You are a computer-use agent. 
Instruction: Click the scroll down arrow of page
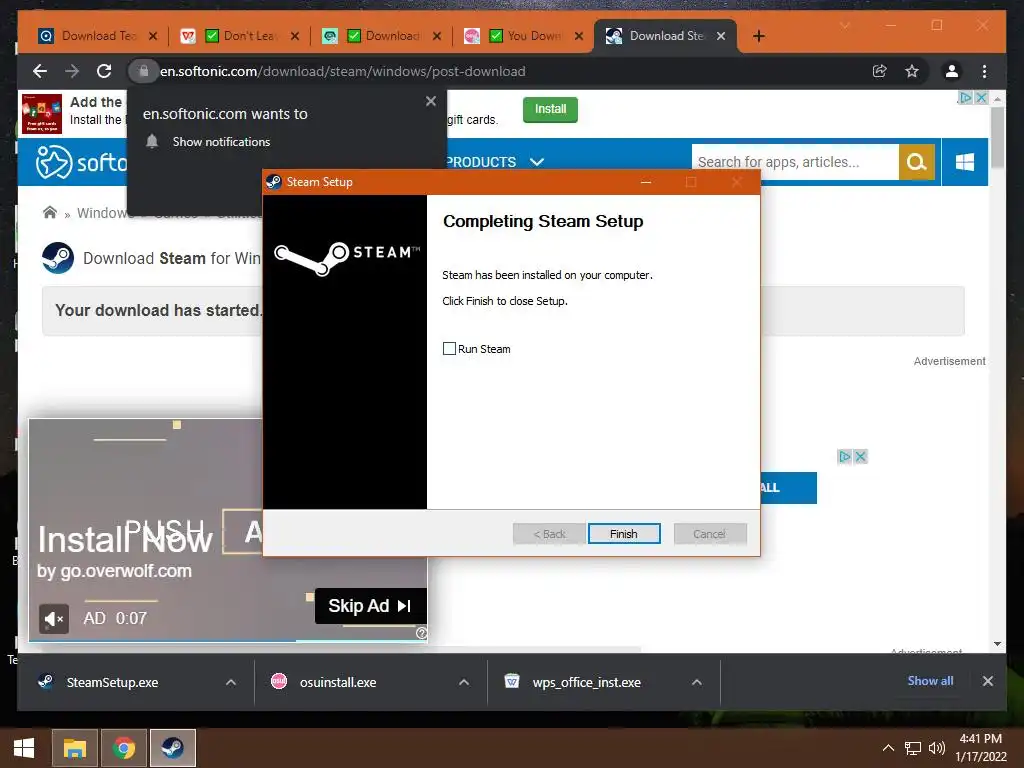997,644
